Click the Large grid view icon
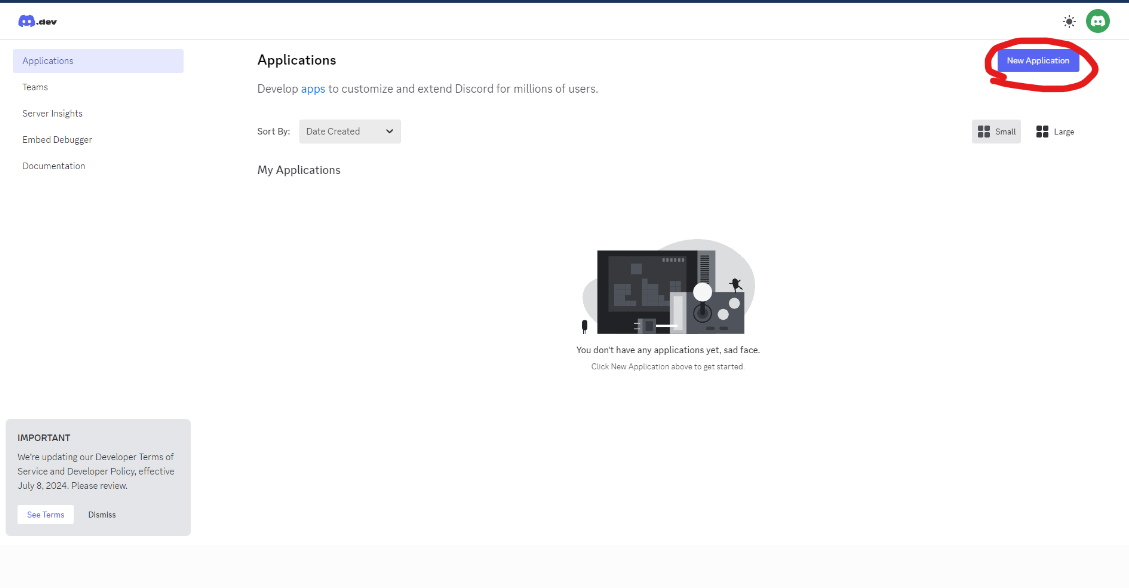Screen dimensions: 1129x588 [x=1042, y=132]
